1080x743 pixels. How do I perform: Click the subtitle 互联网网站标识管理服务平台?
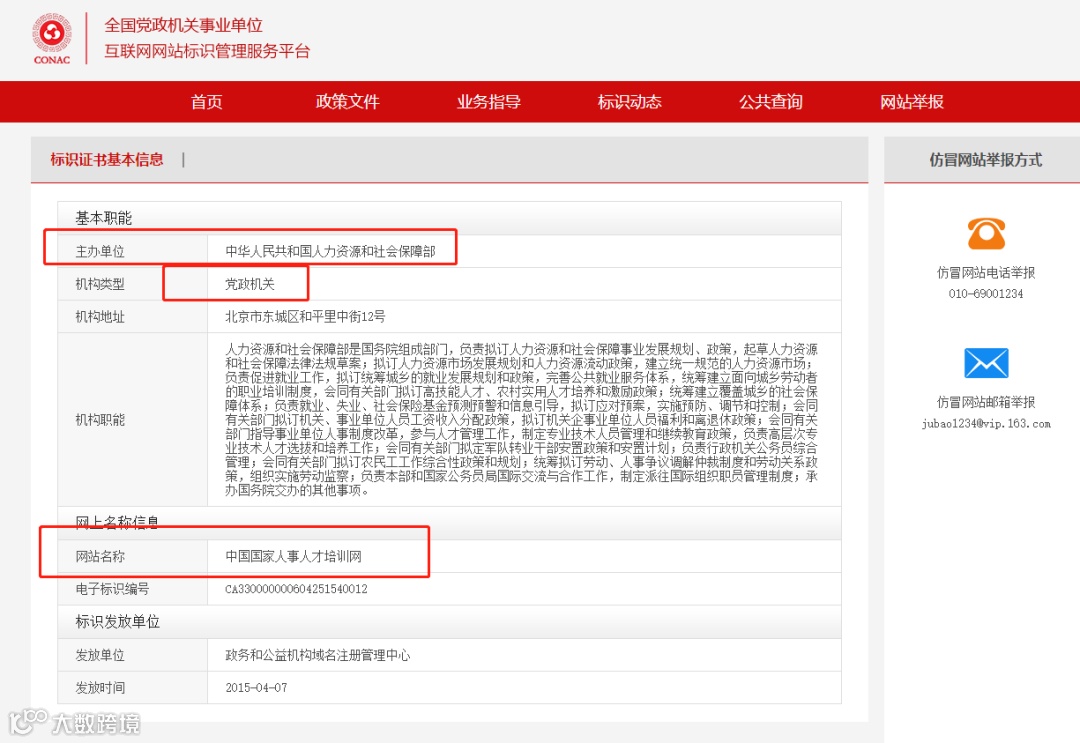pos(207,51)
